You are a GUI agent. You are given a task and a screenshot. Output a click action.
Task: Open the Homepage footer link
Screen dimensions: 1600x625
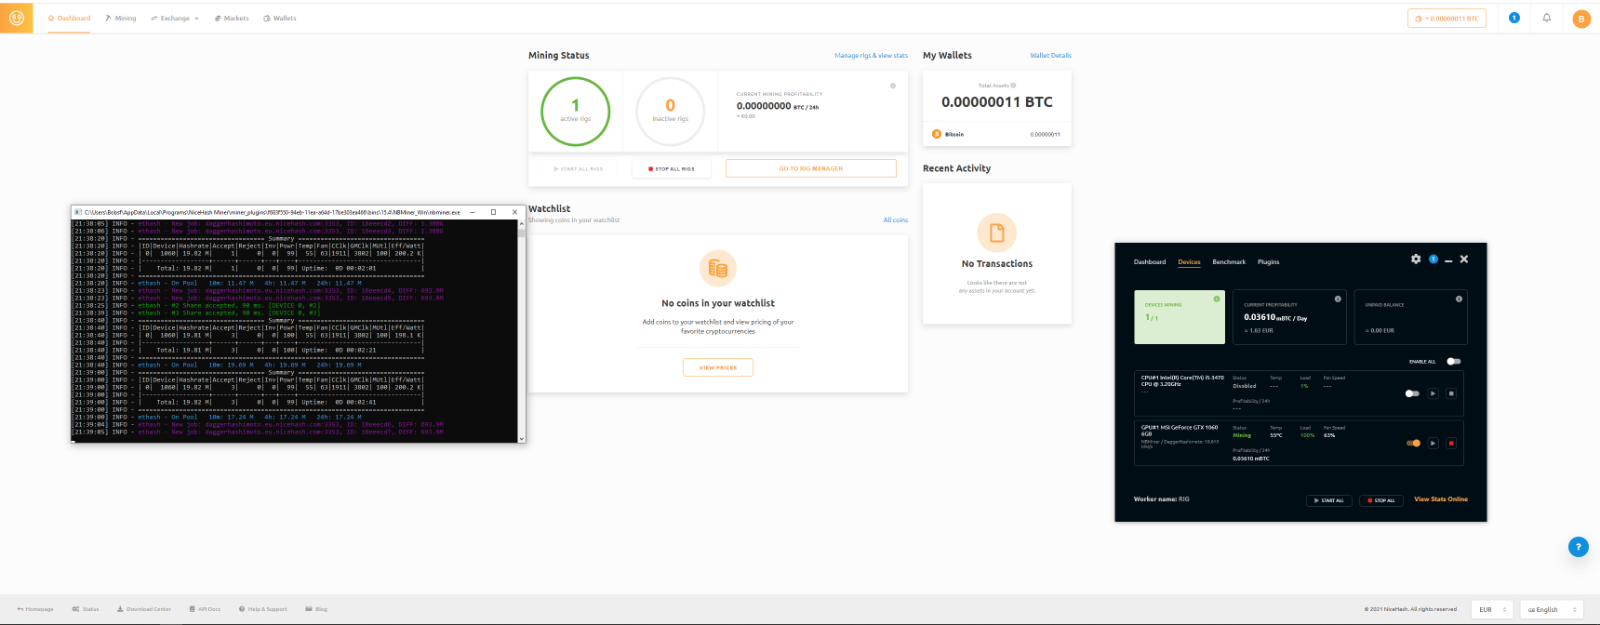coord(35,609)
